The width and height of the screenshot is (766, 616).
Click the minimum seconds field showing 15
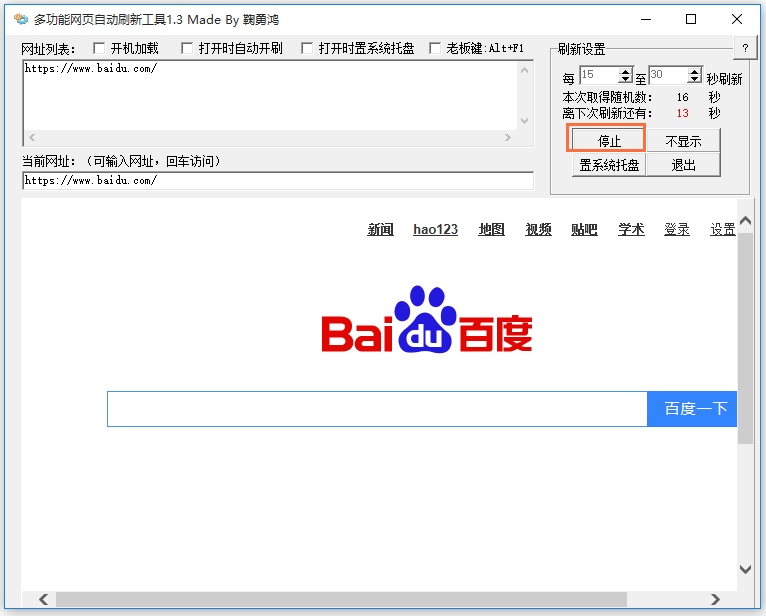(x=599, y=75)
